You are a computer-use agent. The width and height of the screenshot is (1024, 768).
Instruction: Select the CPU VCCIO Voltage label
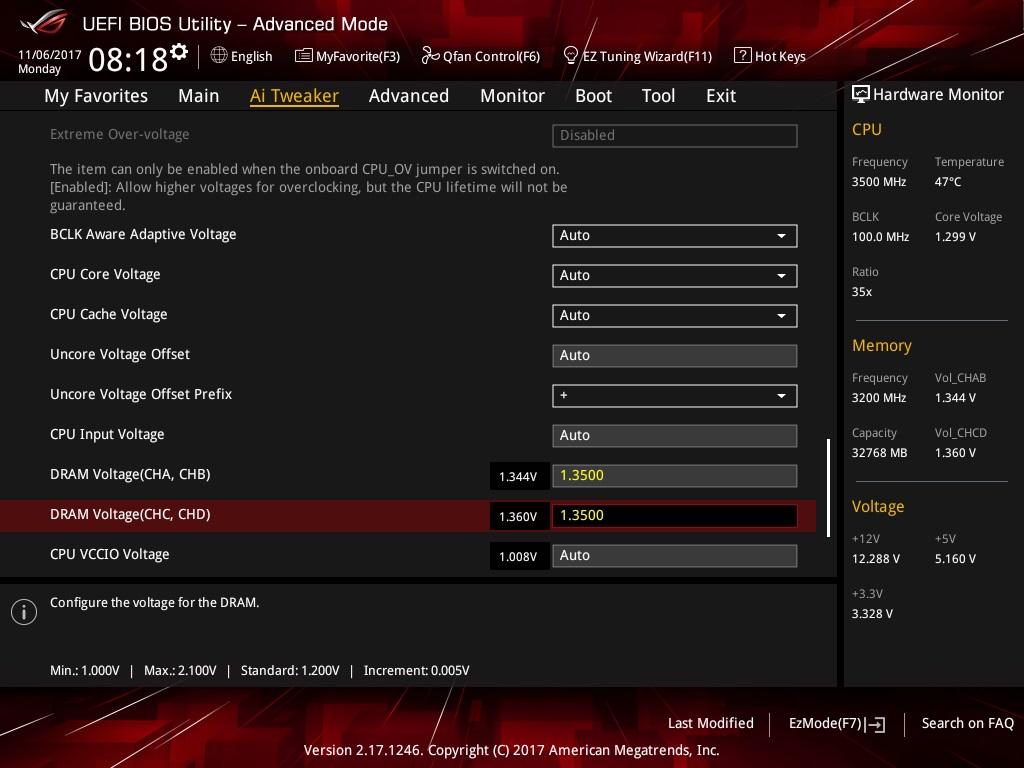point(110,554)
